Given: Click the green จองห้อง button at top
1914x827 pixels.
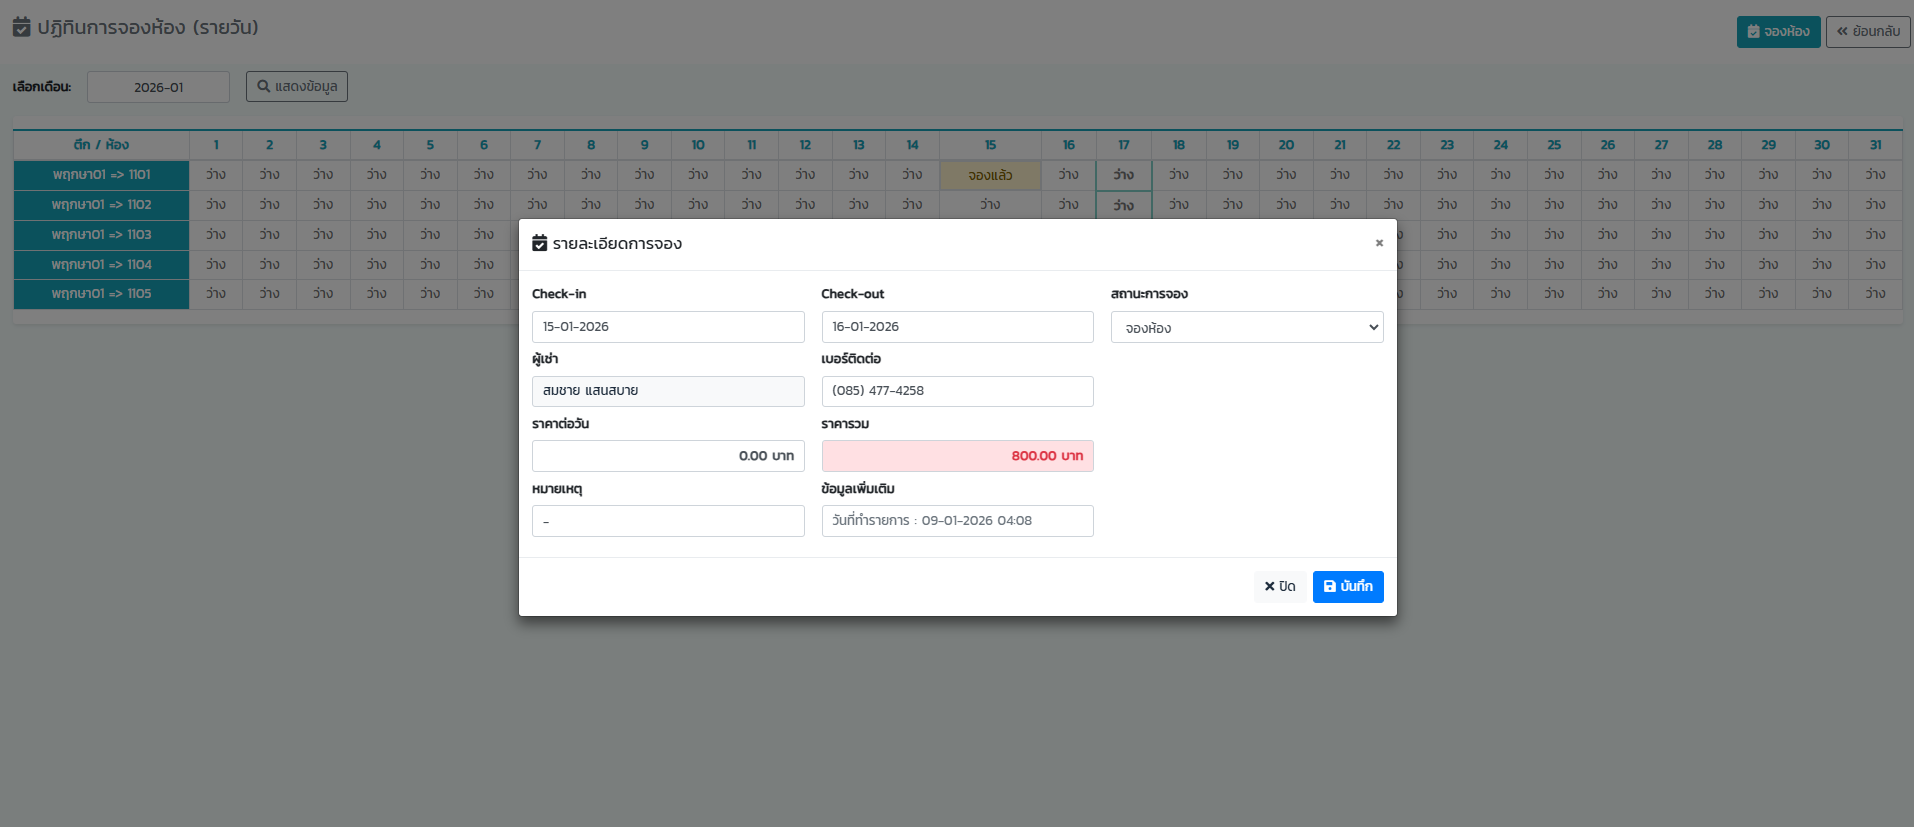Looking at the screenshot, I should [x=1778, y=32].
